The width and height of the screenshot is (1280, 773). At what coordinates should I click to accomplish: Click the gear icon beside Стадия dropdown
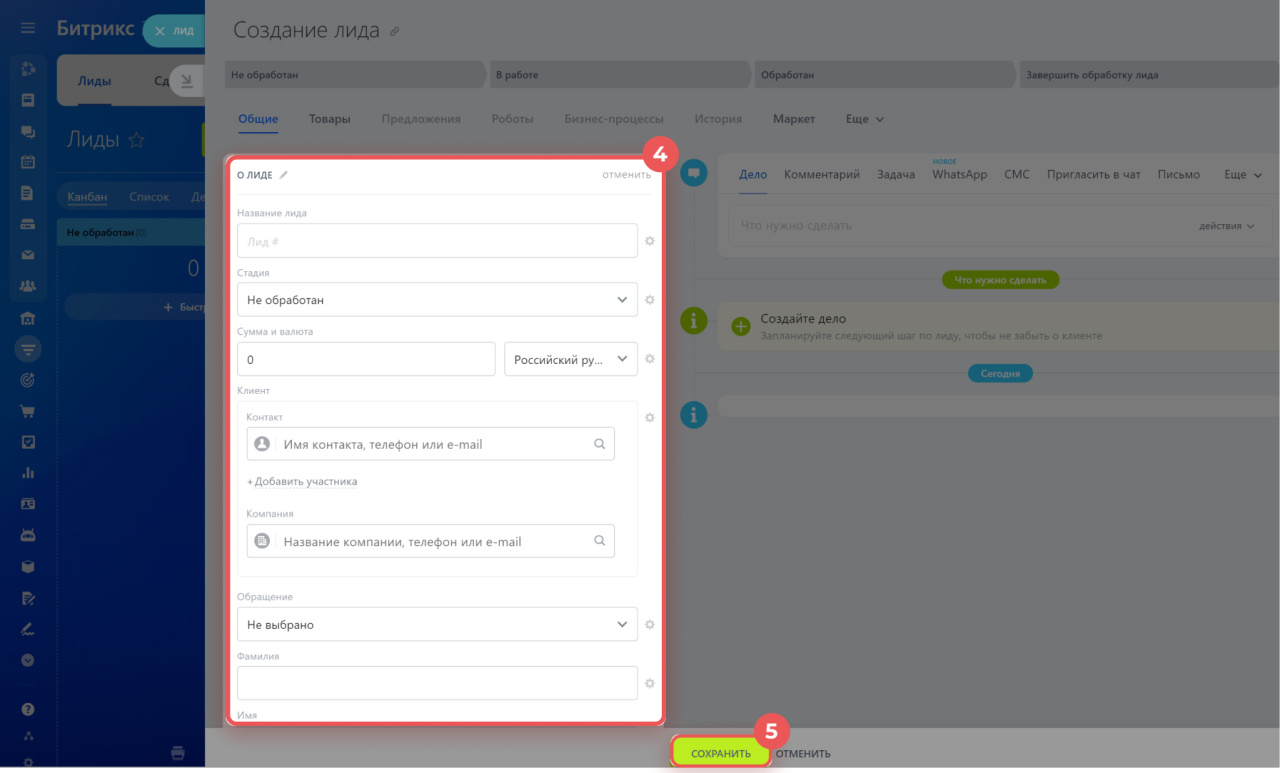click(x=649, y=300)
